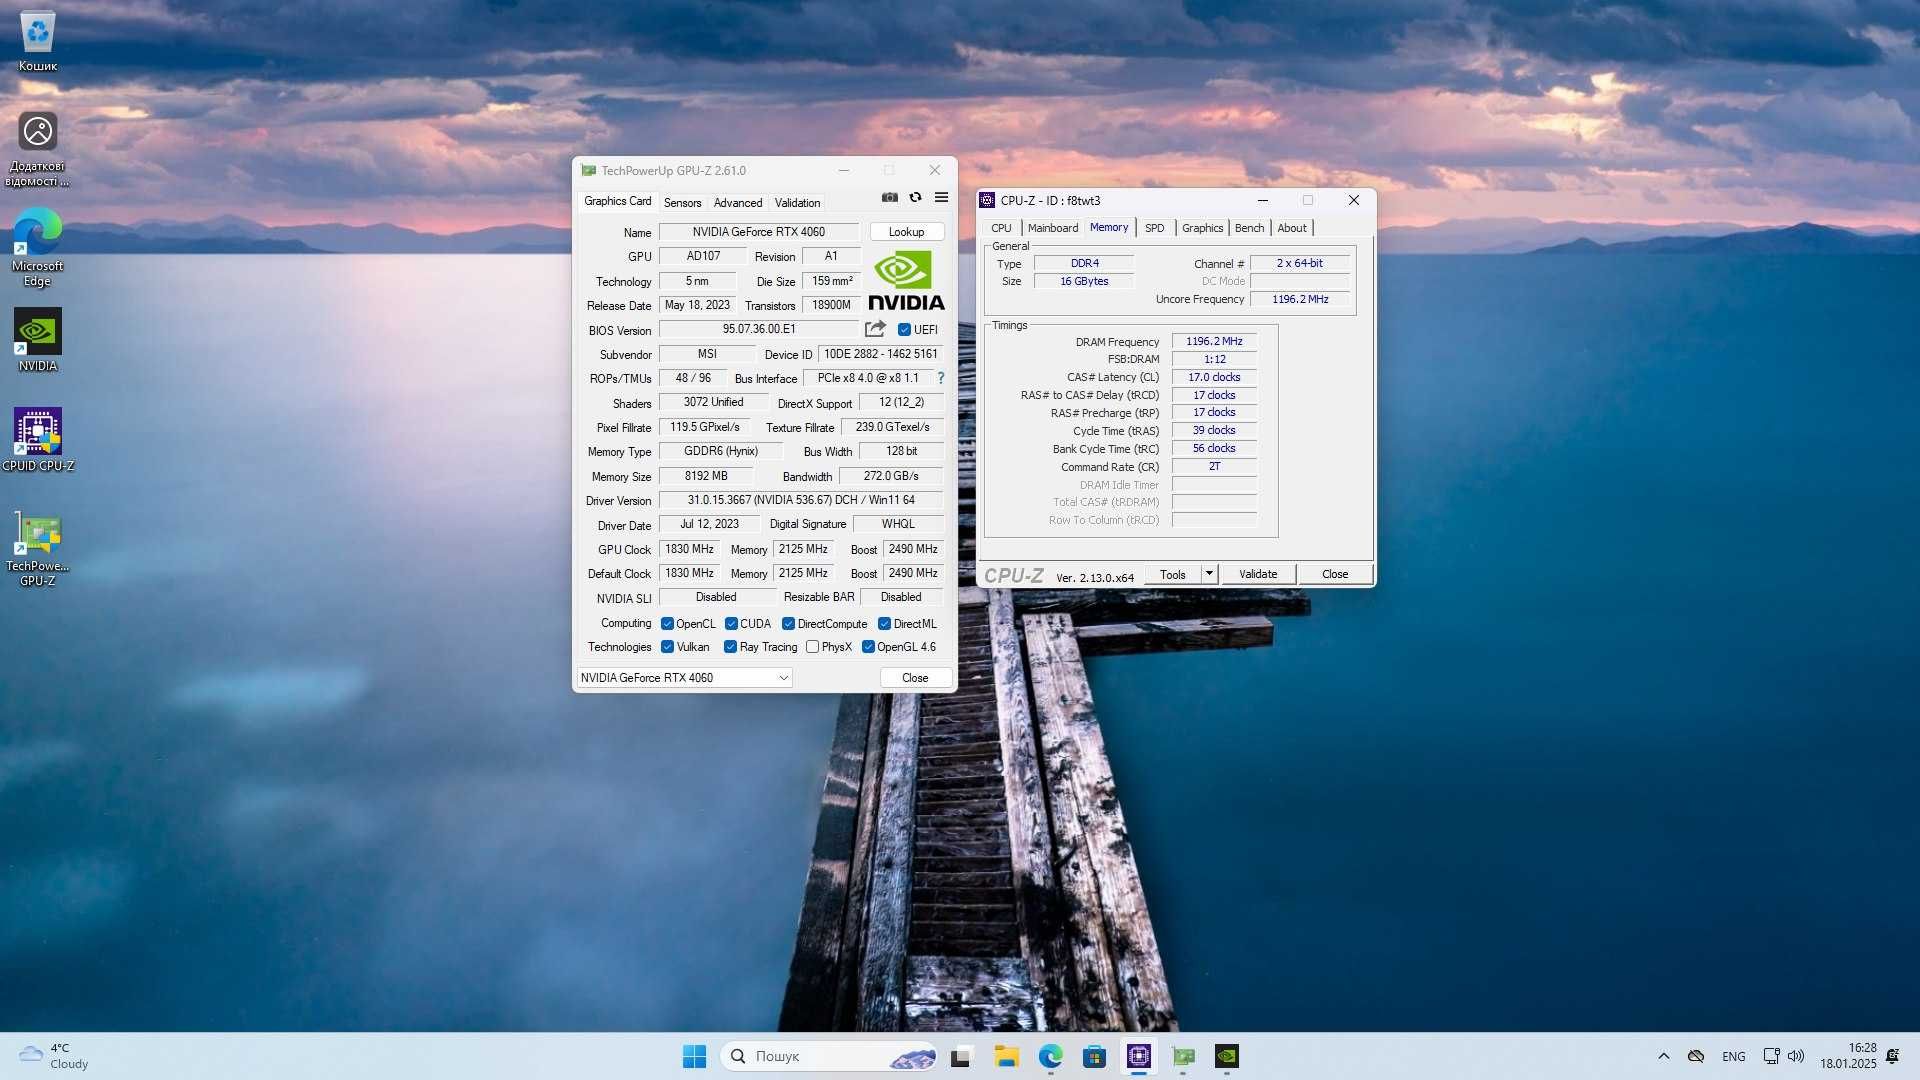Image resolution: width=1920 pixels, height=1080 pixels.
Task: Open the notification bell in taskbar
Action: pyautogui.click(x=1893, y=1056)
